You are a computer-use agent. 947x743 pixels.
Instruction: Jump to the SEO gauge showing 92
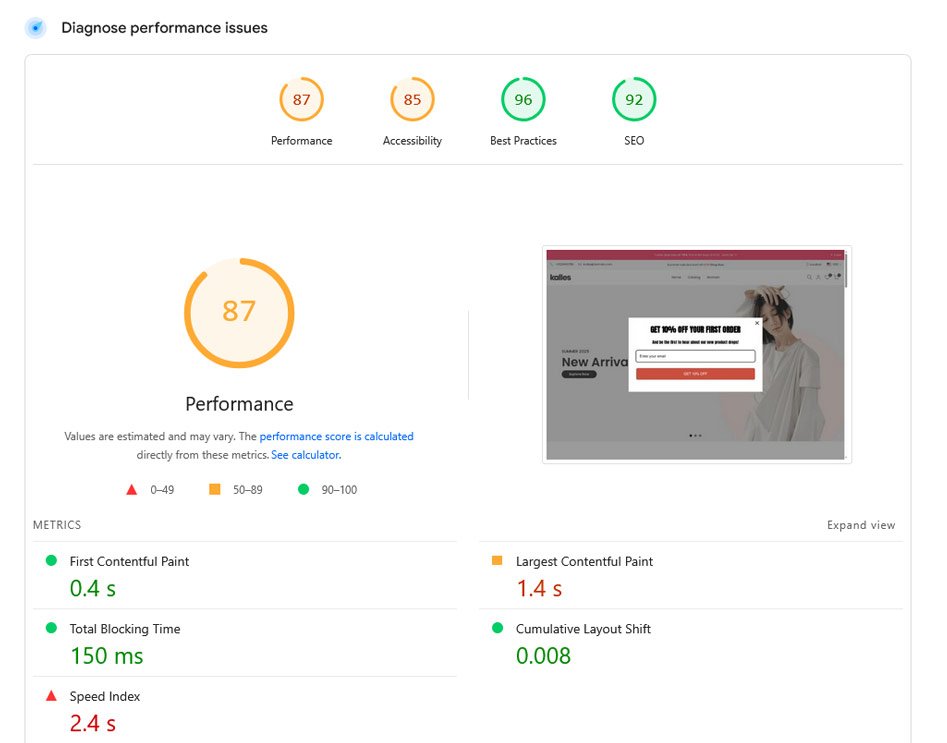634,99
